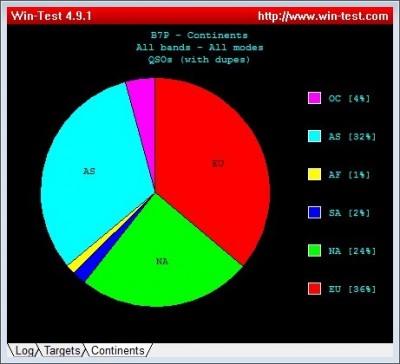Select the Continents tab

point(118,350)
